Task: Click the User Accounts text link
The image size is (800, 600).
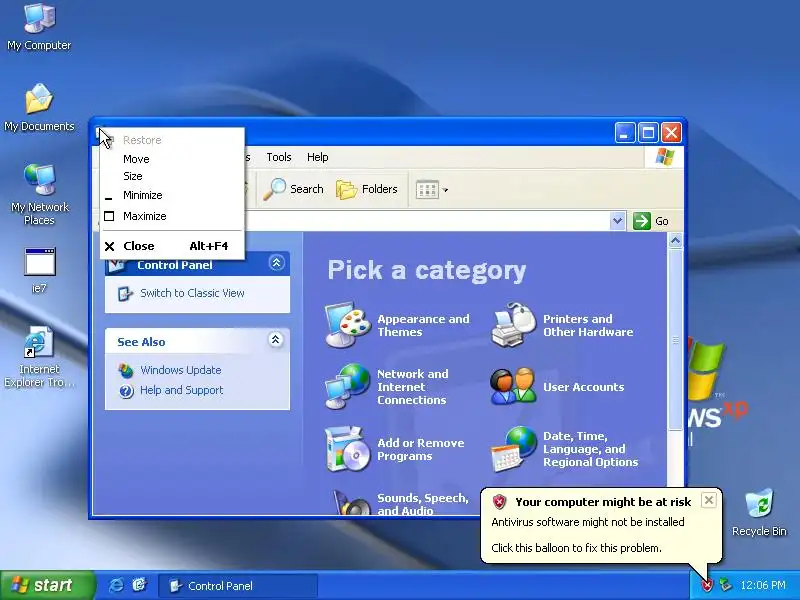Action: 583,387
